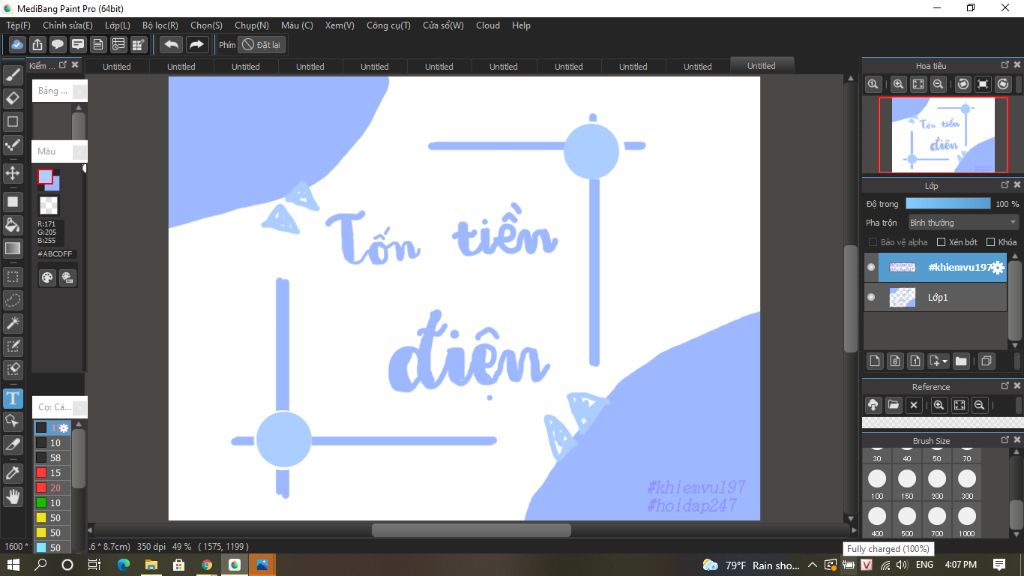Open the Cloud menu
The height and width of the screenshot is (576, 1024).
pos(488,25)
